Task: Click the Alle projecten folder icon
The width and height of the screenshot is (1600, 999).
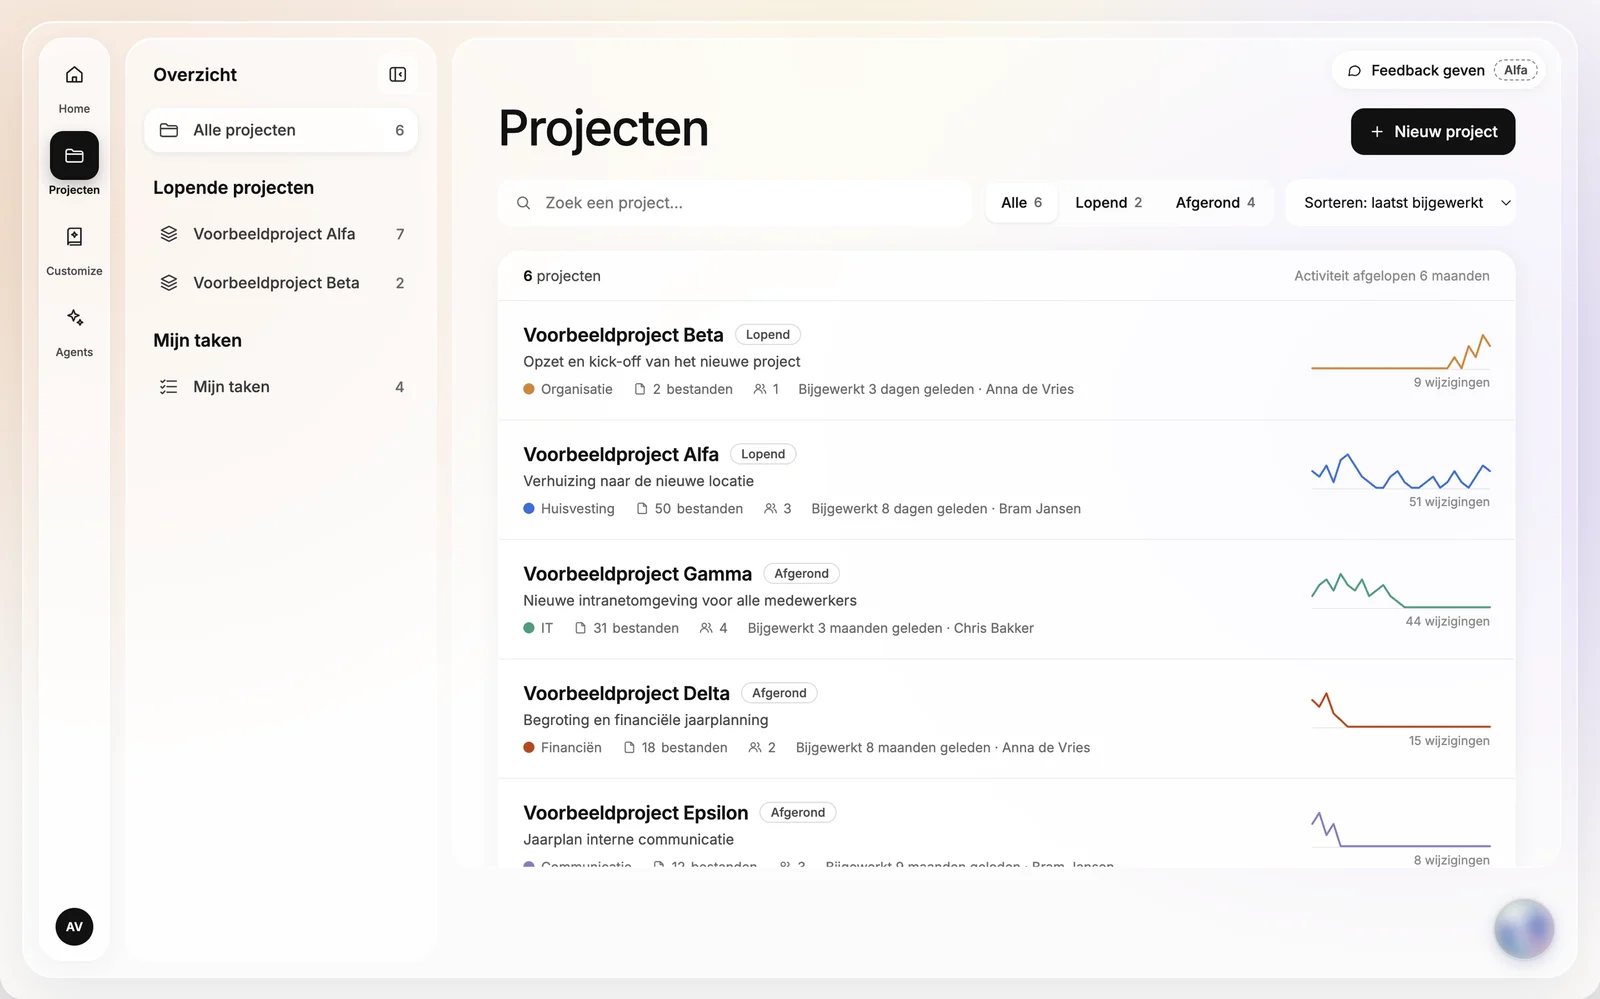Action: pos(169,130)
